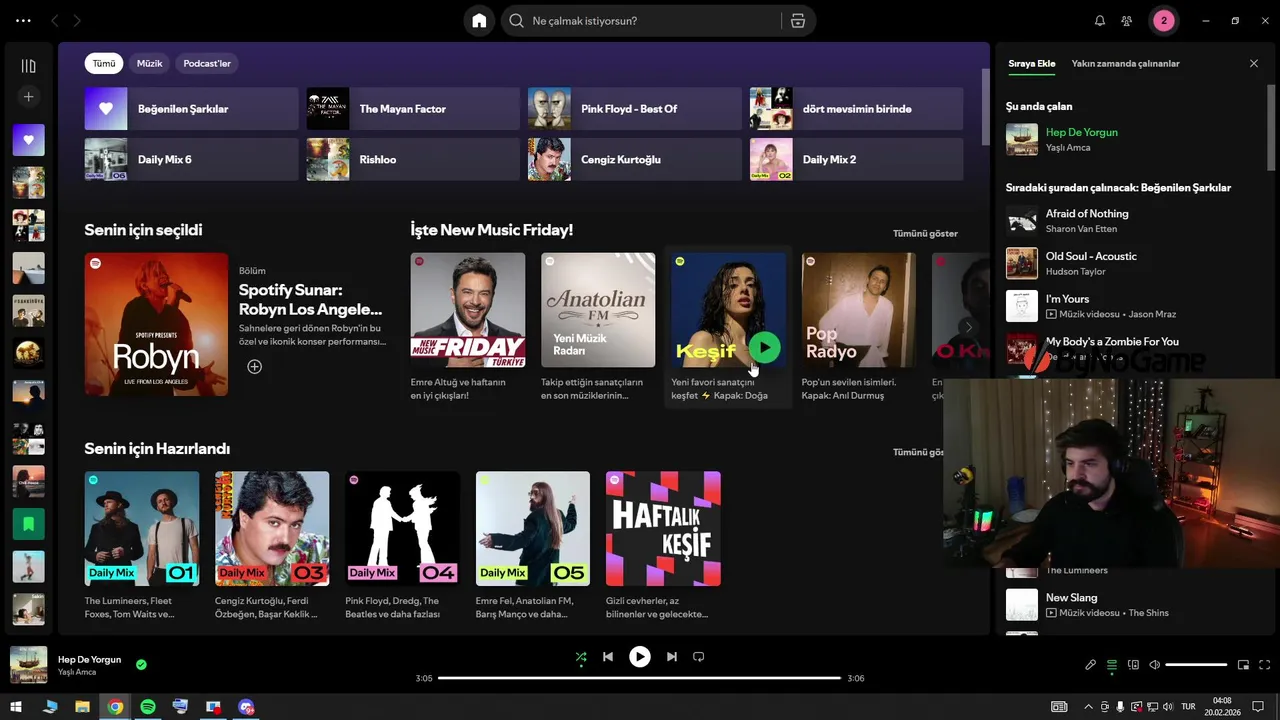The height and width of the screenshot is (720, 1280).
Task: Play the Keşif playlist with the green play button
Action: (x=764, y=347)
